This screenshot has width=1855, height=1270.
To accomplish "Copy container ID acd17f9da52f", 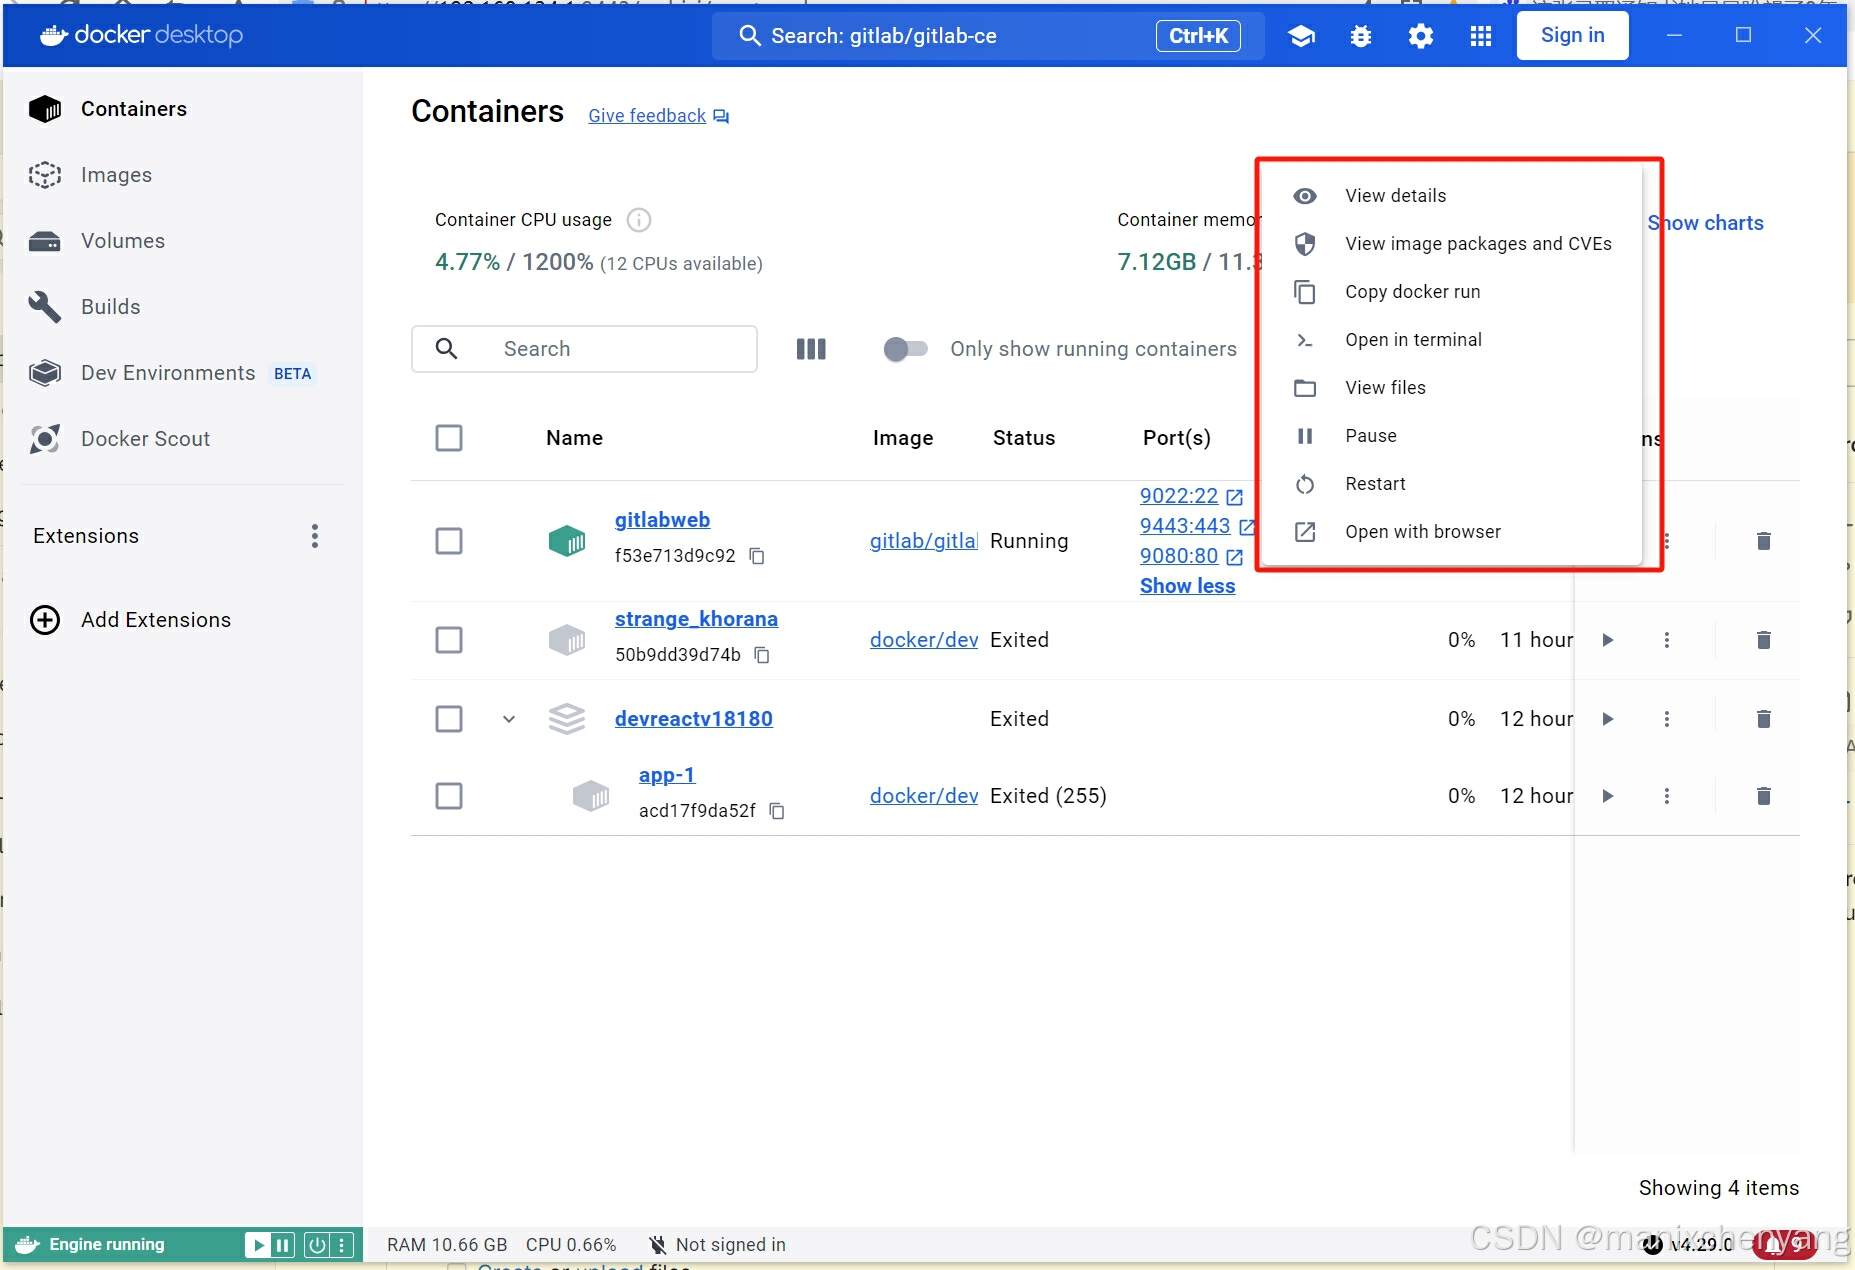I will point(777,811).
